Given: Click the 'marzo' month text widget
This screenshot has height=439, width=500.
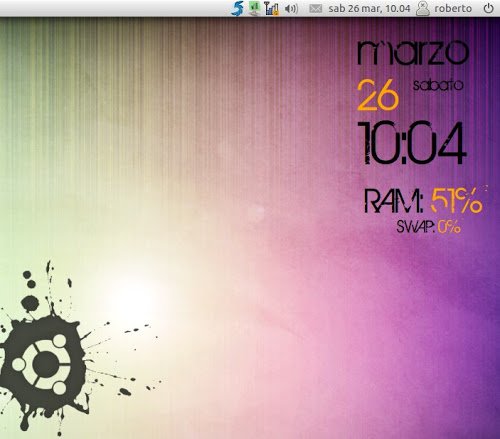Looking at the screenshot, I should pyautogui.click(x=413, y=53).
